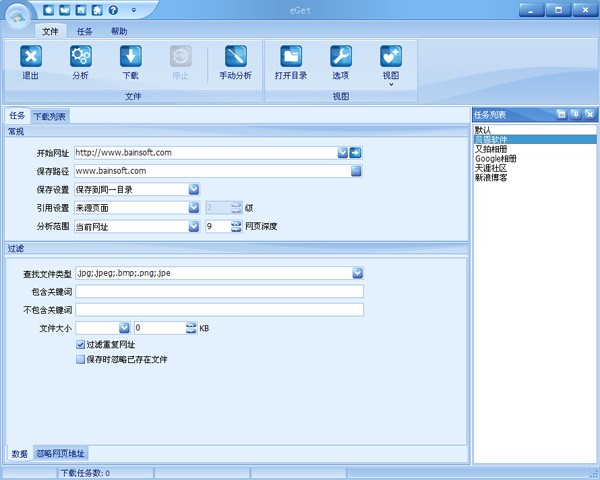Start analysis with the 分析 gears icon
Image resolution: width=600 pixels, height=480 pixels.
click(81, 56)
